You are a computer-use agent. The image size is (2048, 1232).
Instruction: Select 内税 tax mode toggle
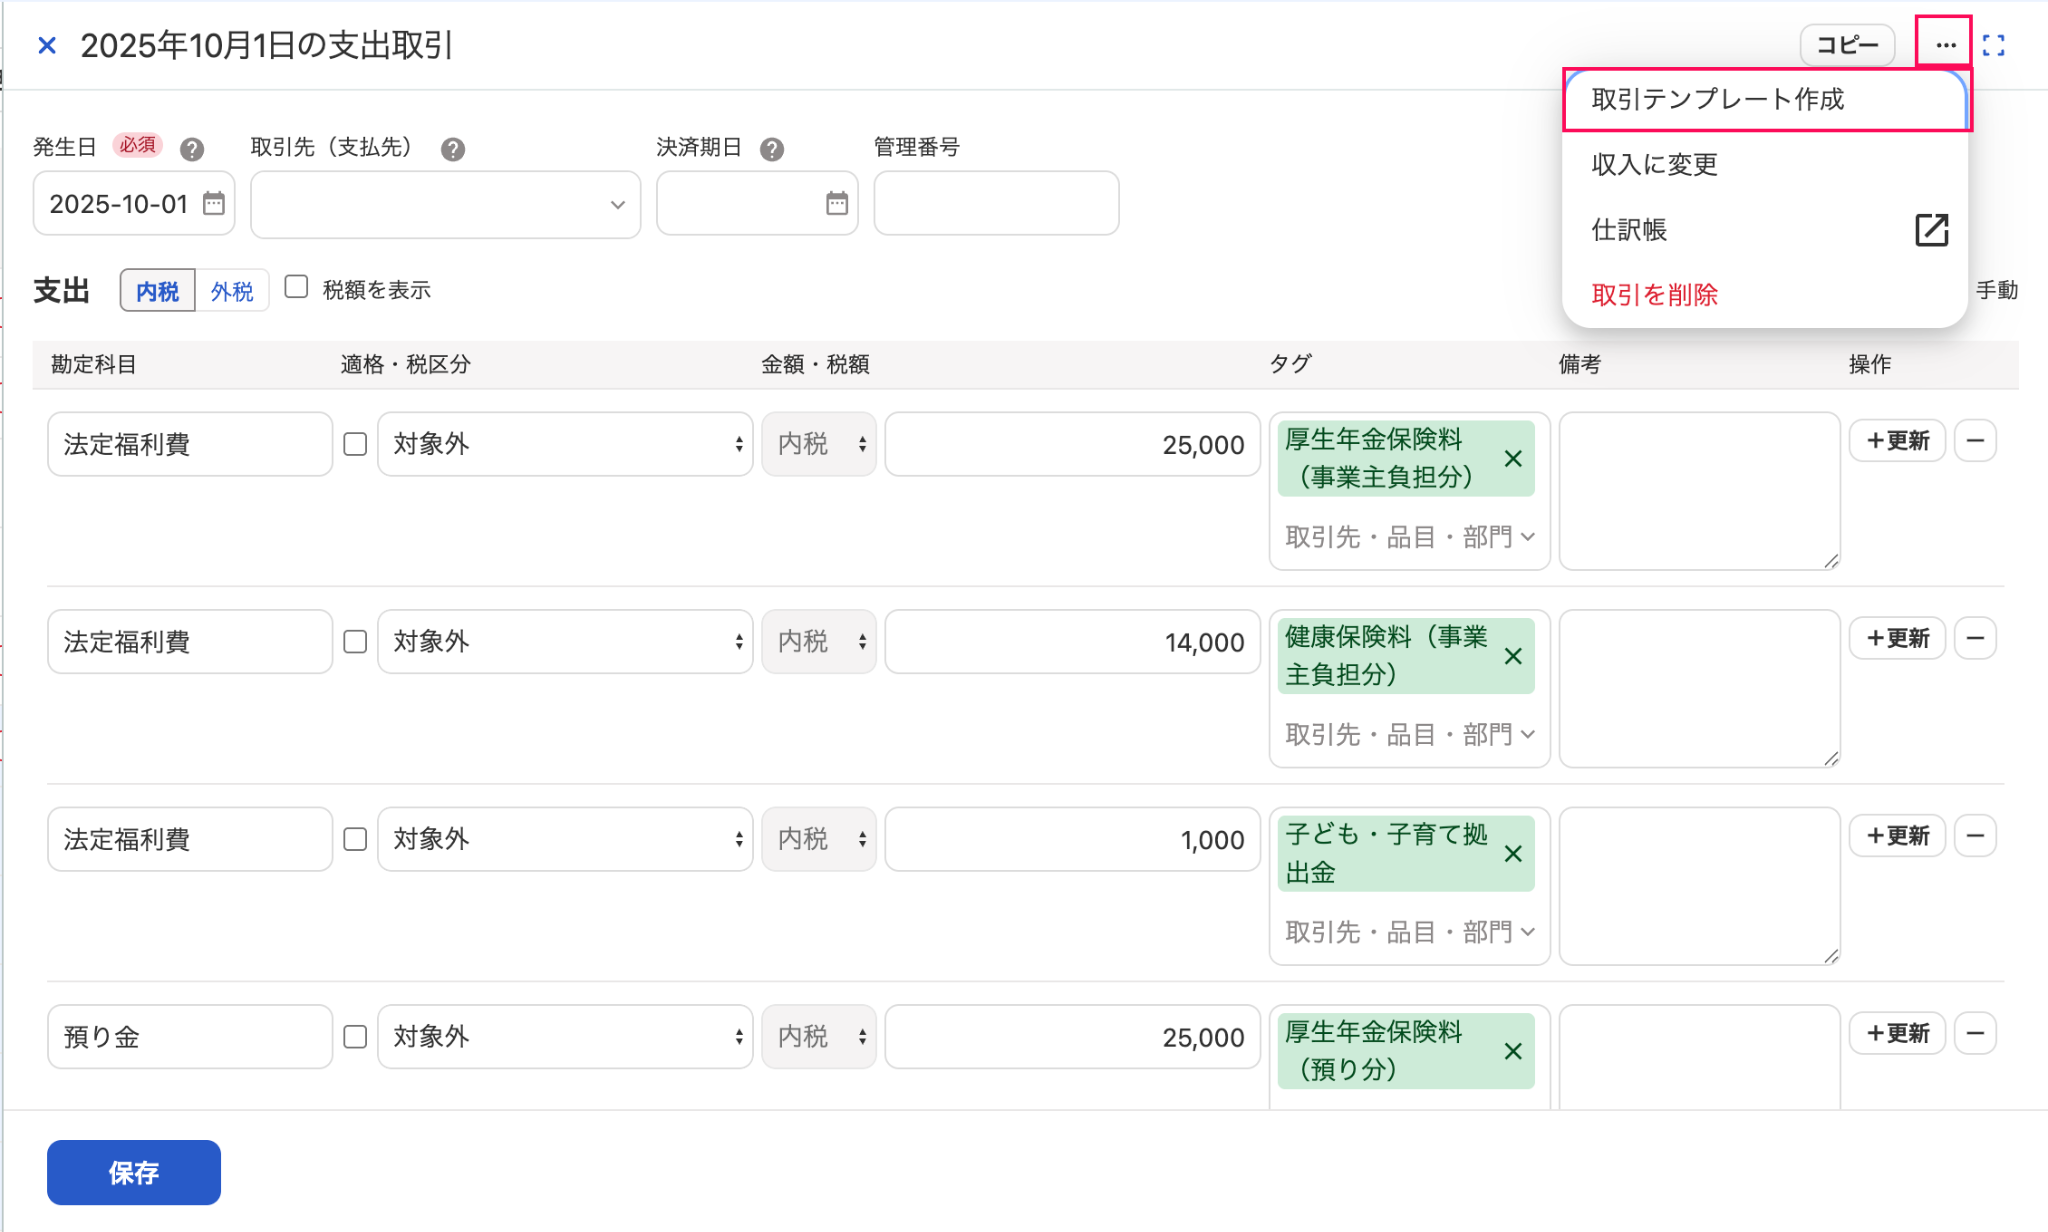(157, 291)
